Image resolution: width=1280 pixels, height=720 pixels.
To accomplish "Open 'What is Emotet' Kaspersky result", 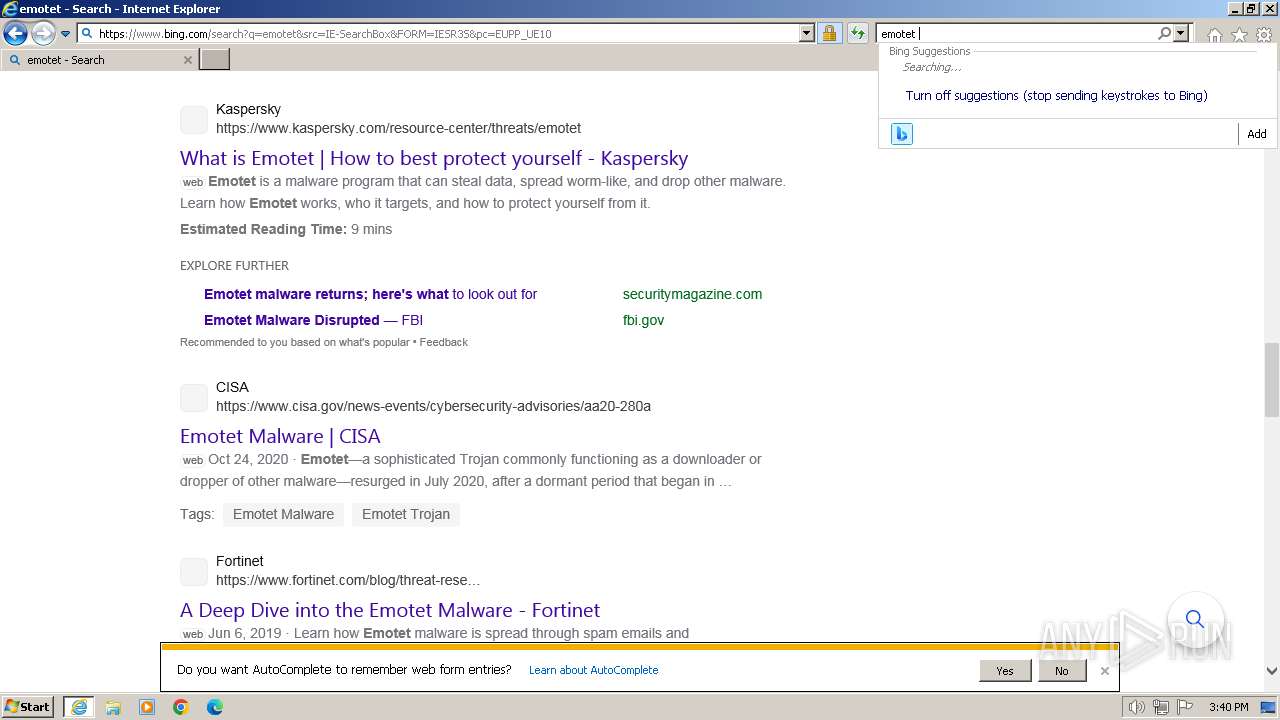I will [434, 158].
